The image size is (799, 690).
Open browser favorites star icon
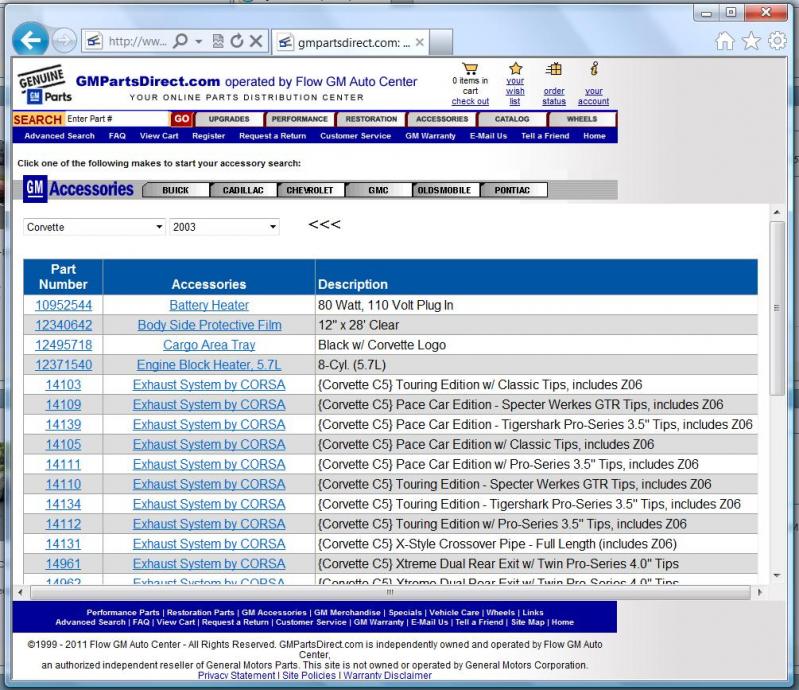click(x=750, y=41)
